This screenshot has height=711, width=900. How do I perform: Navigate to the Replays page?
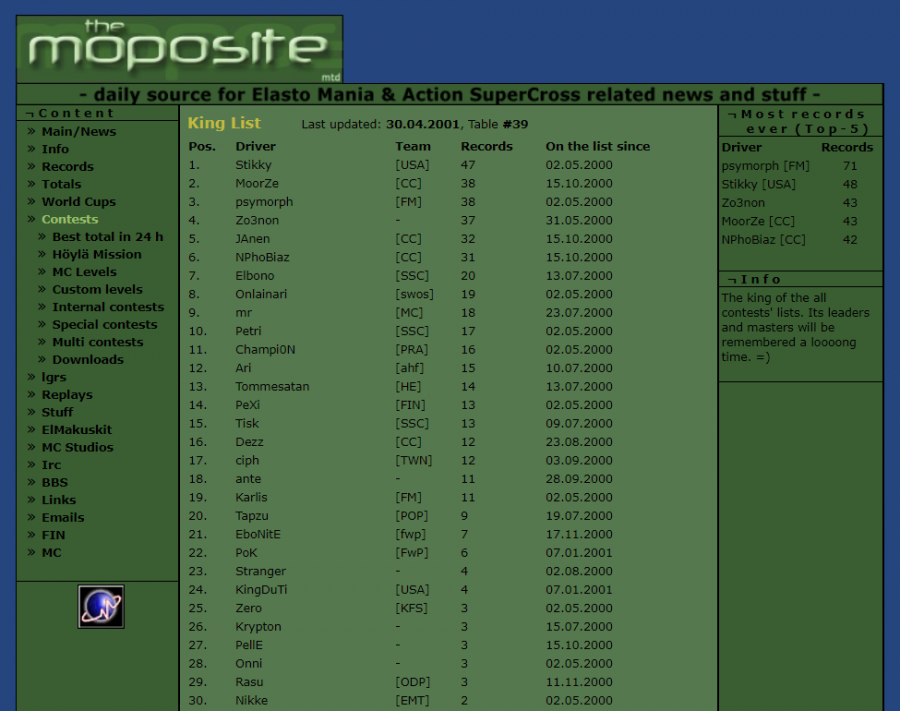pyautogui.click(x=66, y=395)
